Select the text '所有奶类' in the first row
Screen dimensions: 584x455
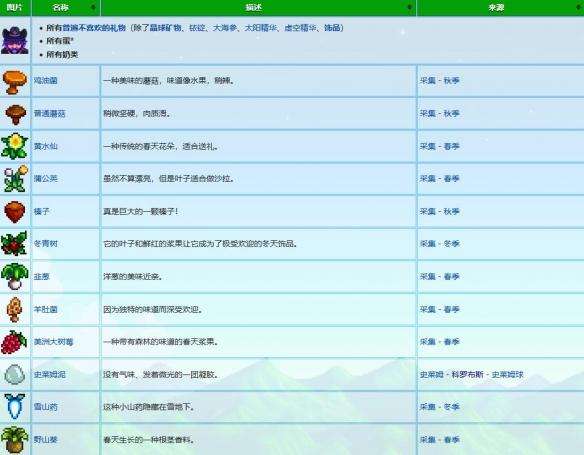click(62, 54)
